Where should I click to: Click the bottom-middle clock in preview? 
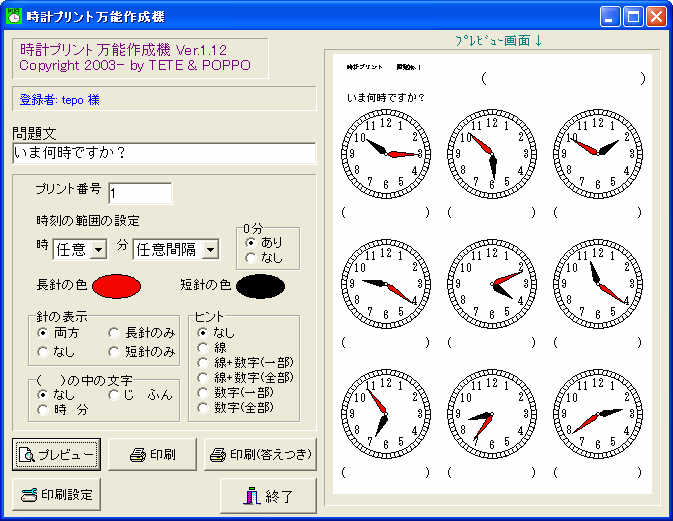(492, 414)
